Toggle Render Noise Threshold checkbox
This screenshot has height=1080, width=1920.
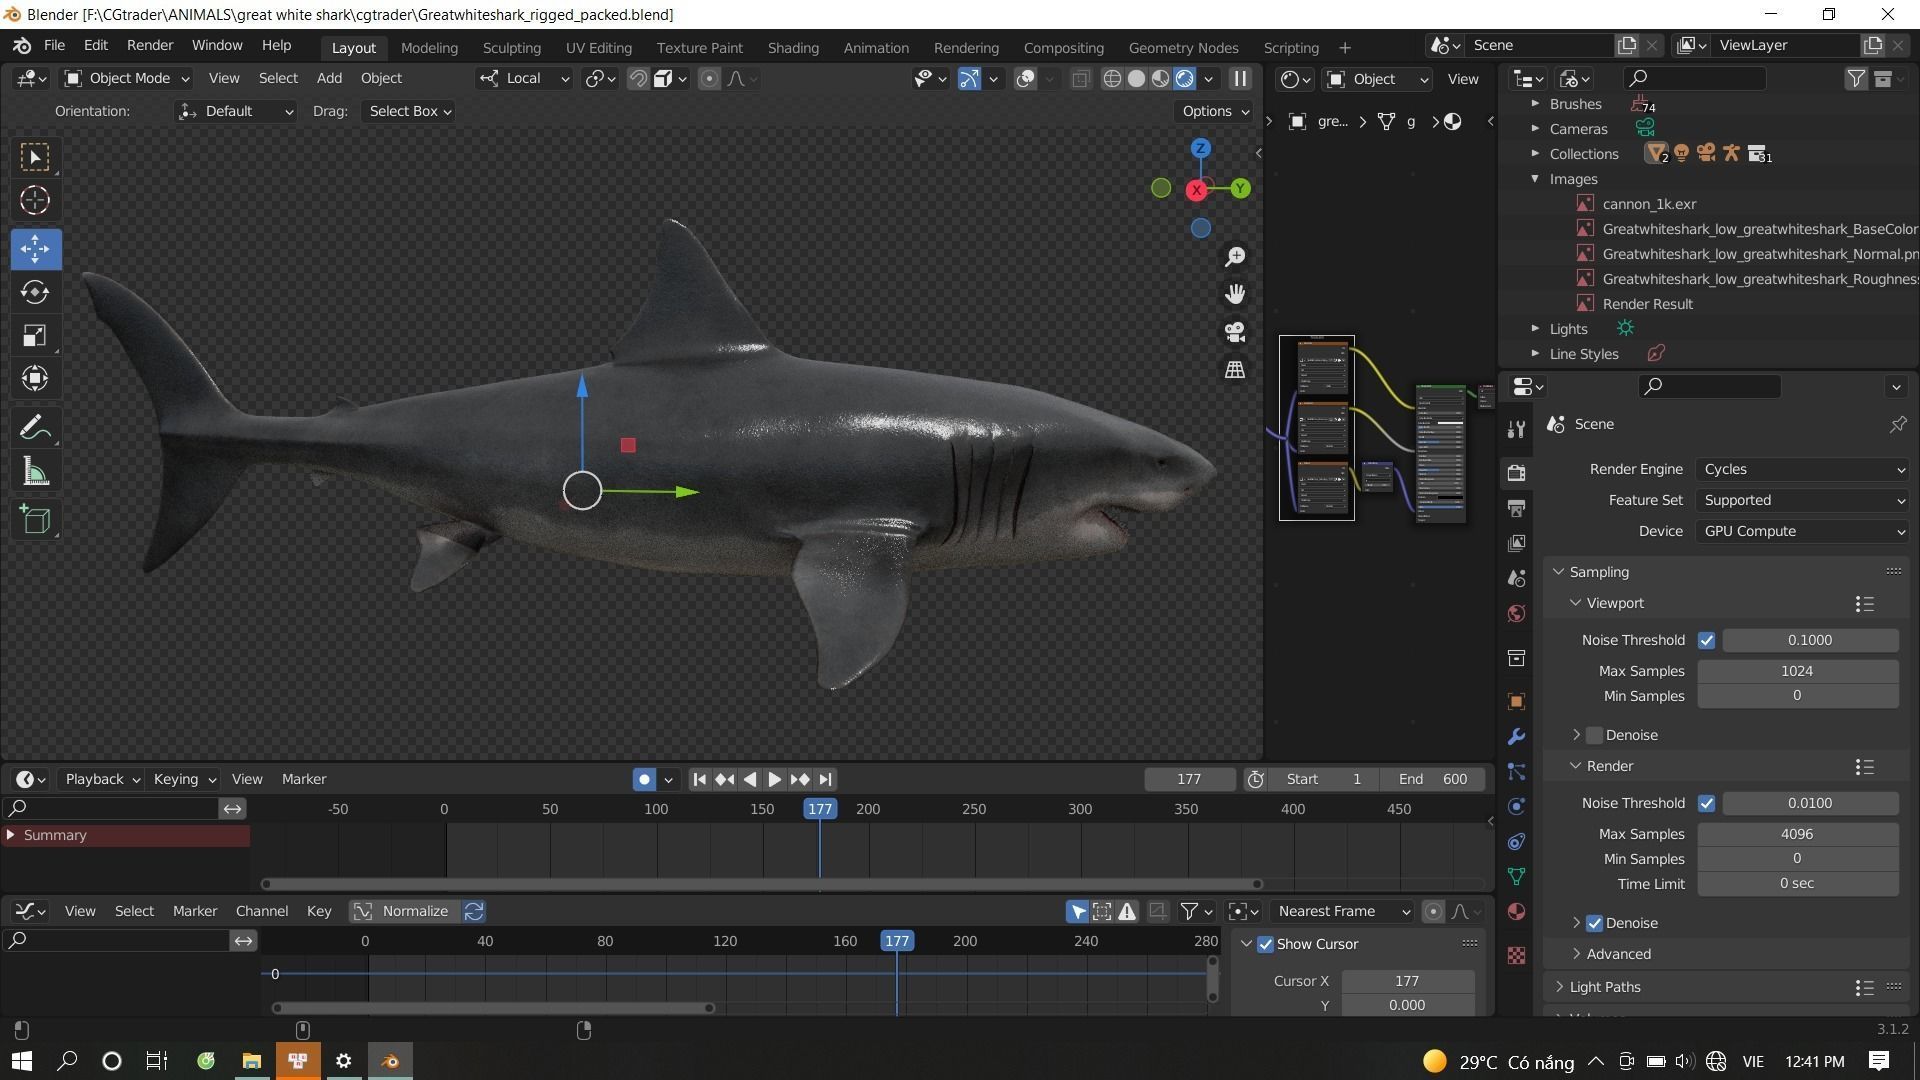(1706, 804)
